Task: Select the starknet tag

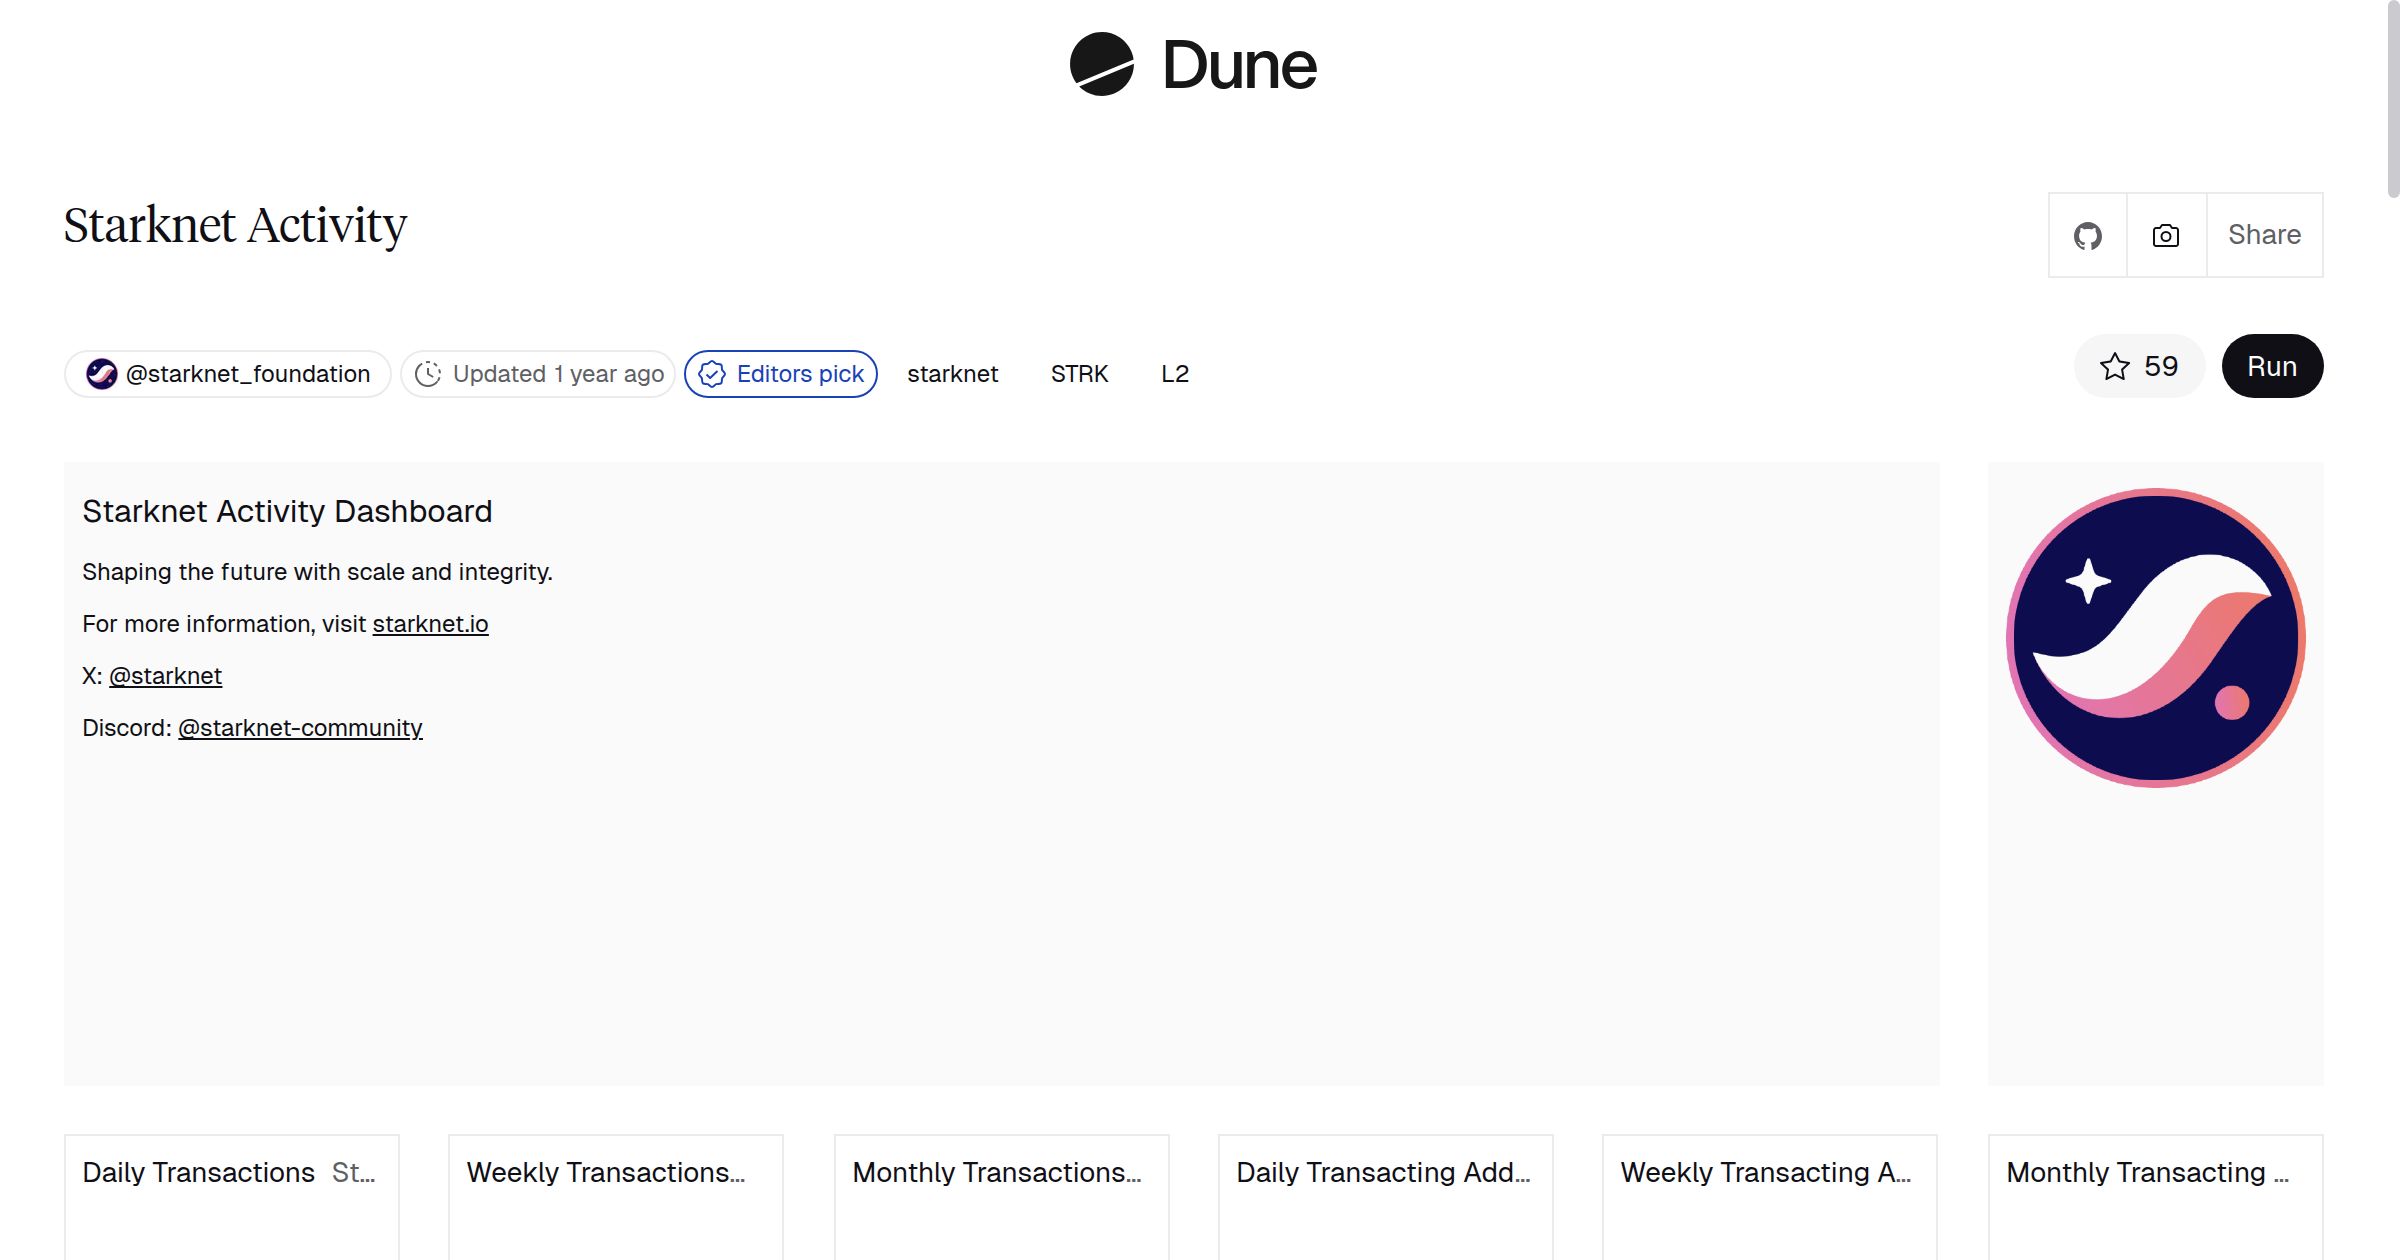Action: pos(952,374)
